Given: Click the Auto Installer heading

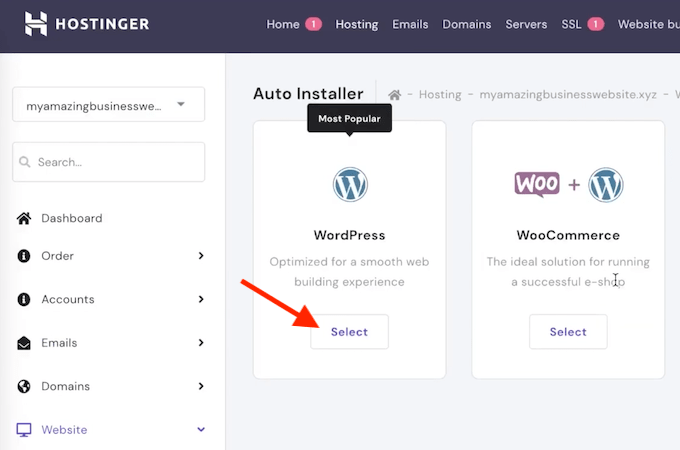Looking at the screenshot, I should (308, 94).
